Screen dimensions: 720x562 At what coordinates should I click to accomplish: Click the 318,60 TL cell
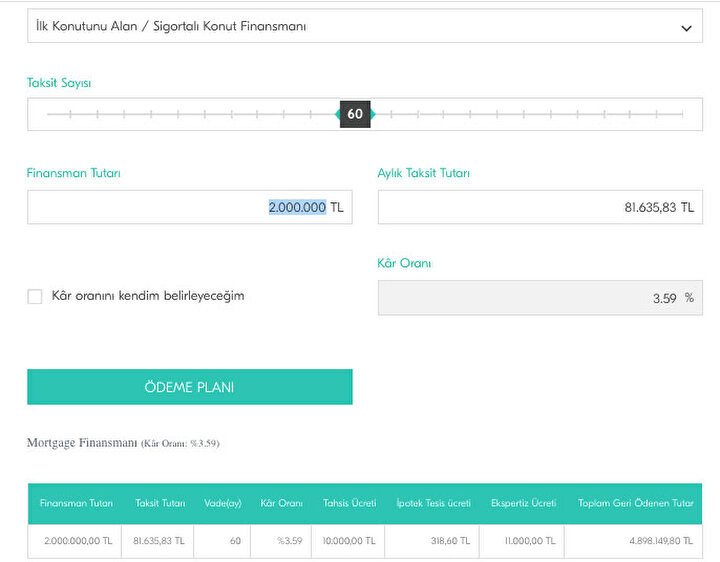(432, 541)
